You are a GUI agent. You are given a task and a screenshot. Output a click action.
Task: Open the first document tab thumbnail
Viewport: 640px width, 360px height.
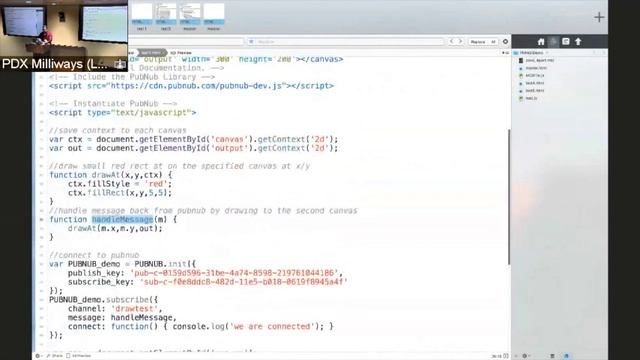[142, 17]
